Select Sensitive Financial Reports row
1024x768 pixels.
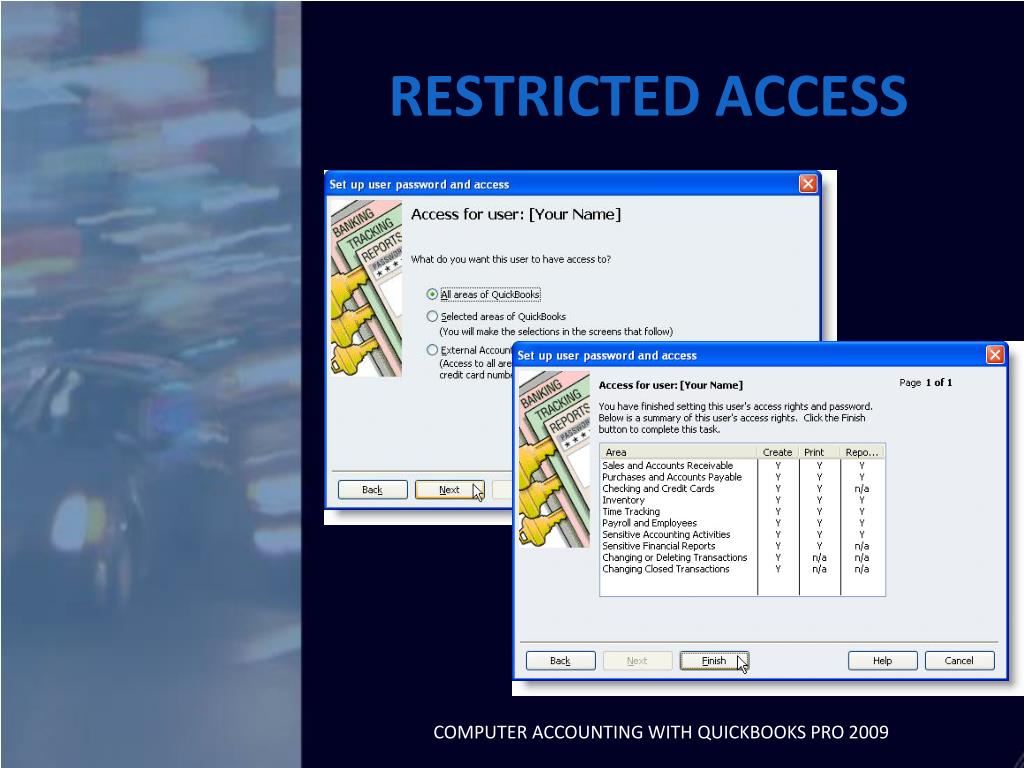(x=743, y=546)
